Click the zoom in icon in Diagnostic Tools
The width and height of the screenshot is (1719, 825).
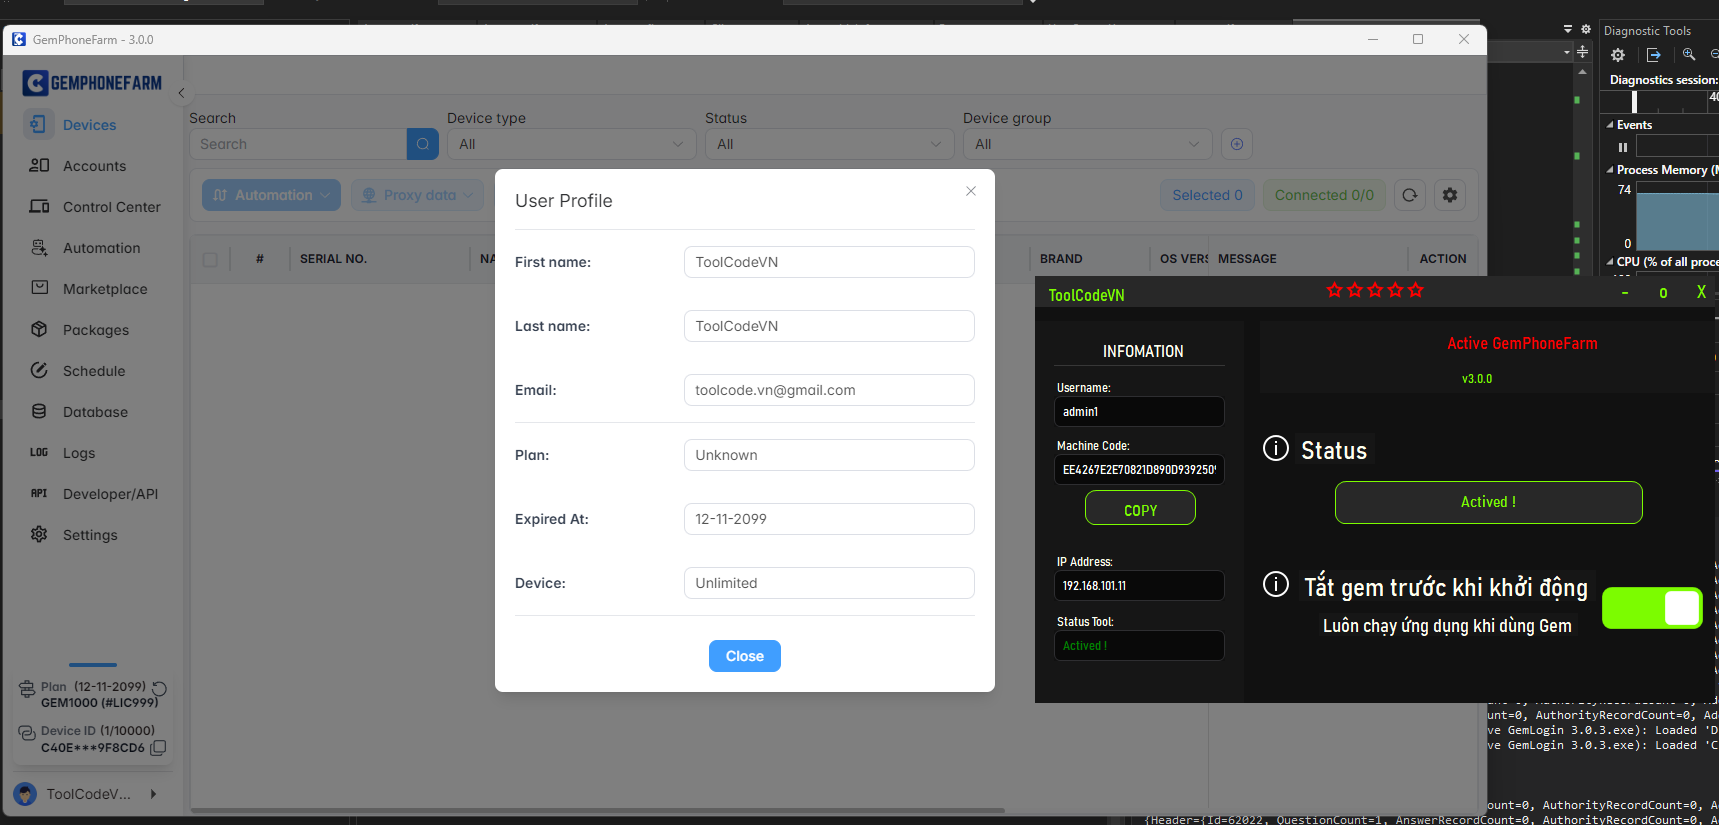1689,55
